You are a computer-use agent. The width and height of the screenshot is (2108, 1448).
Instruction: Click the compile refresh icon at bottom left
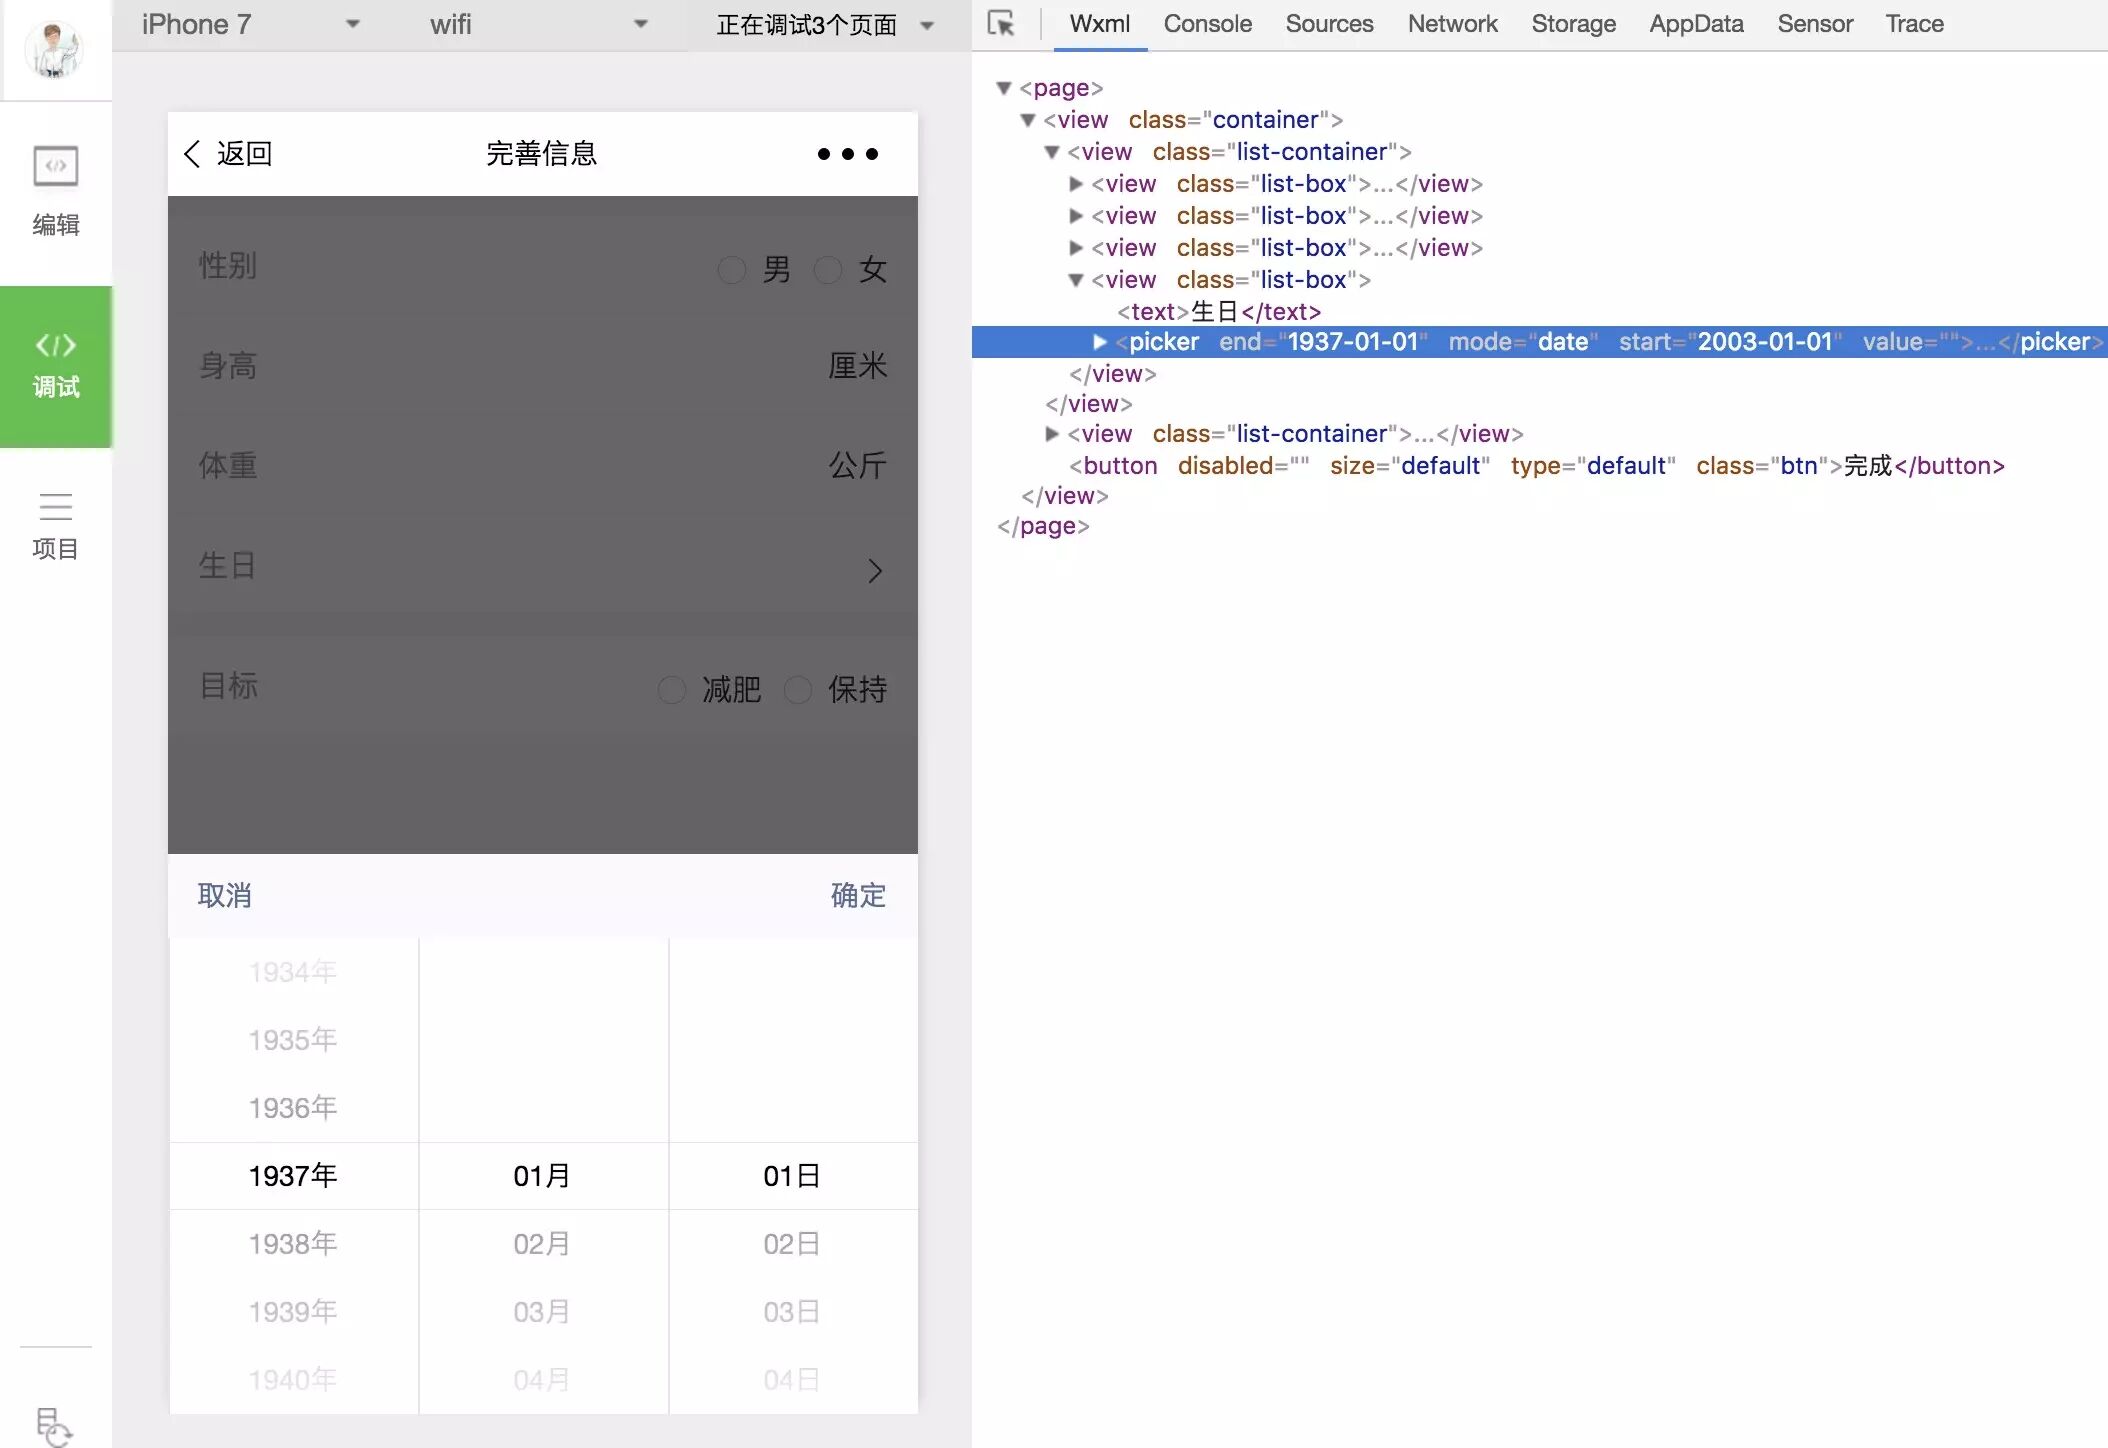53,1425
